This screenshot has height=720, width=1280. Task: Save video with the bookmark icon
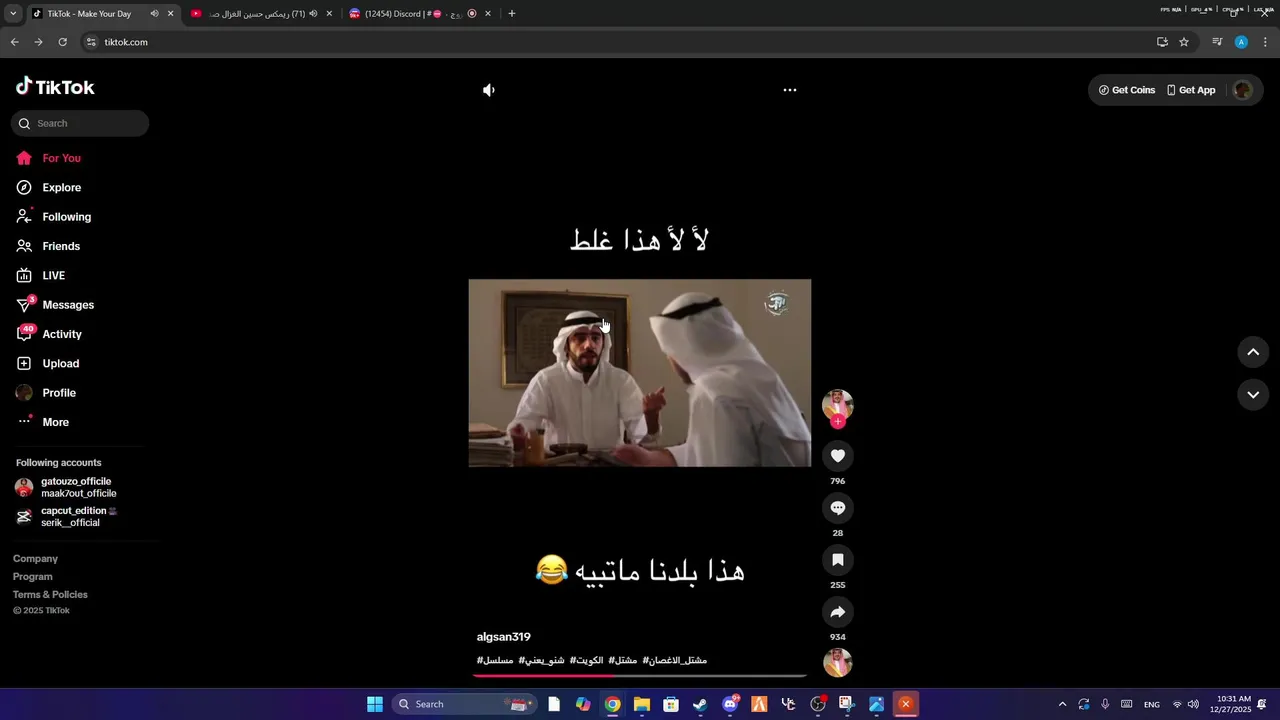point(838,560)
